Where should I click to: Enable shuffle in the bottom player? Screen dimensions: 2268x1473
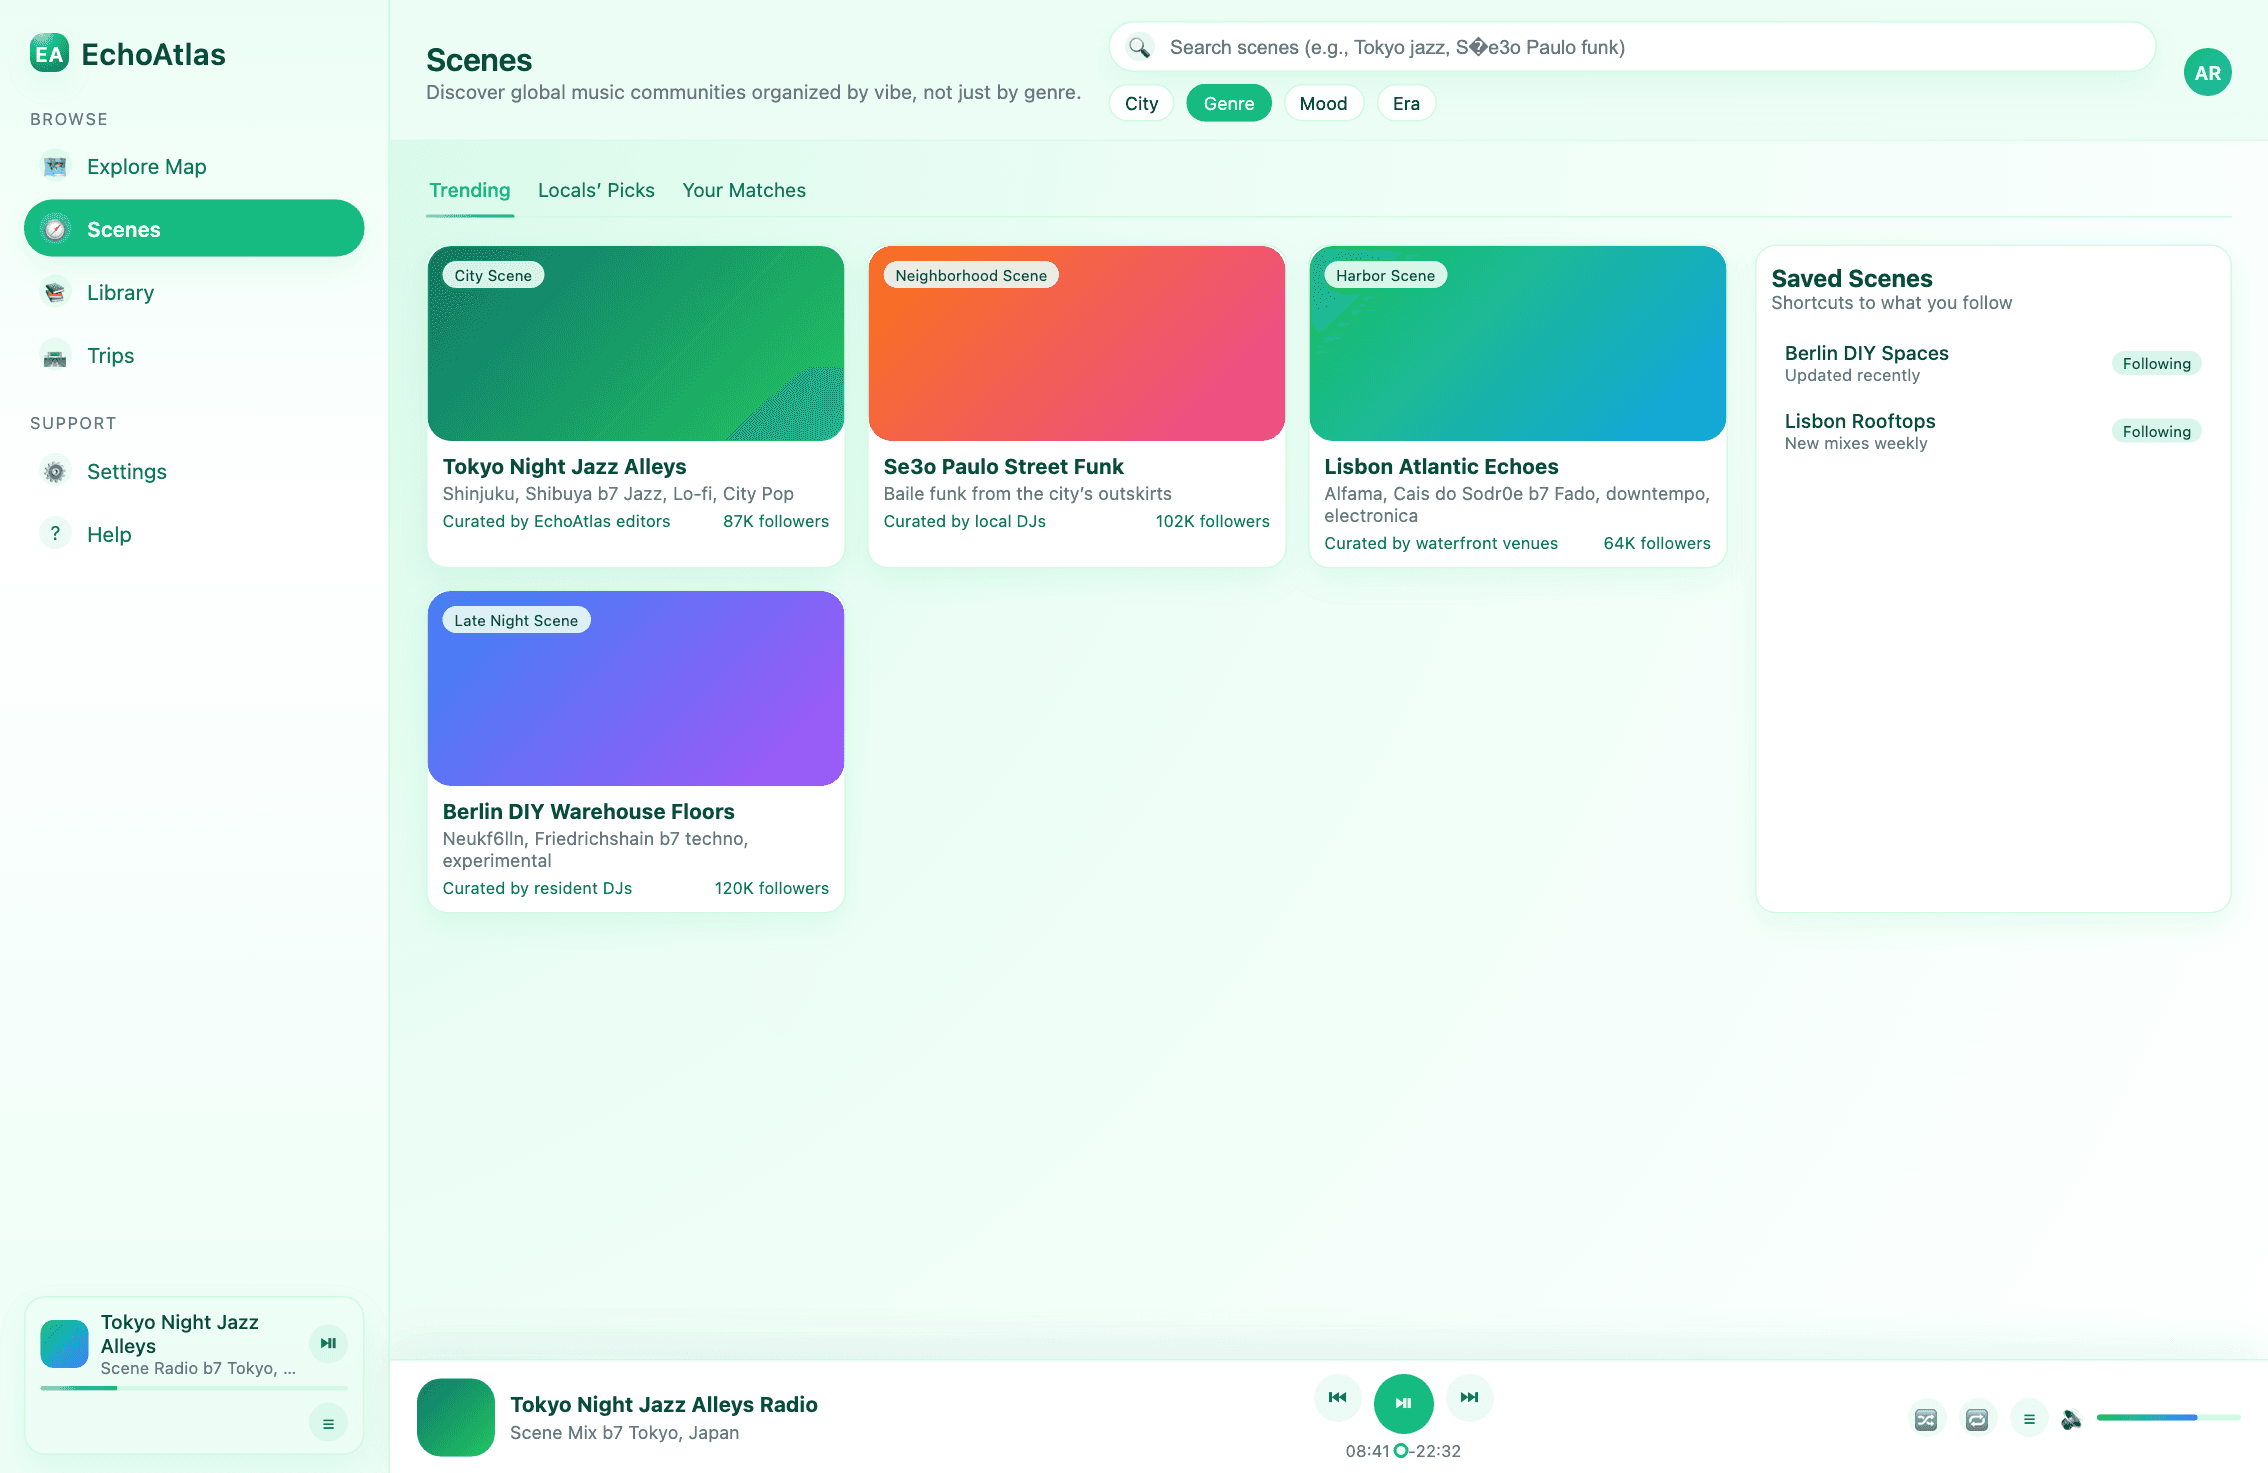click(x=1927, y=1419)
